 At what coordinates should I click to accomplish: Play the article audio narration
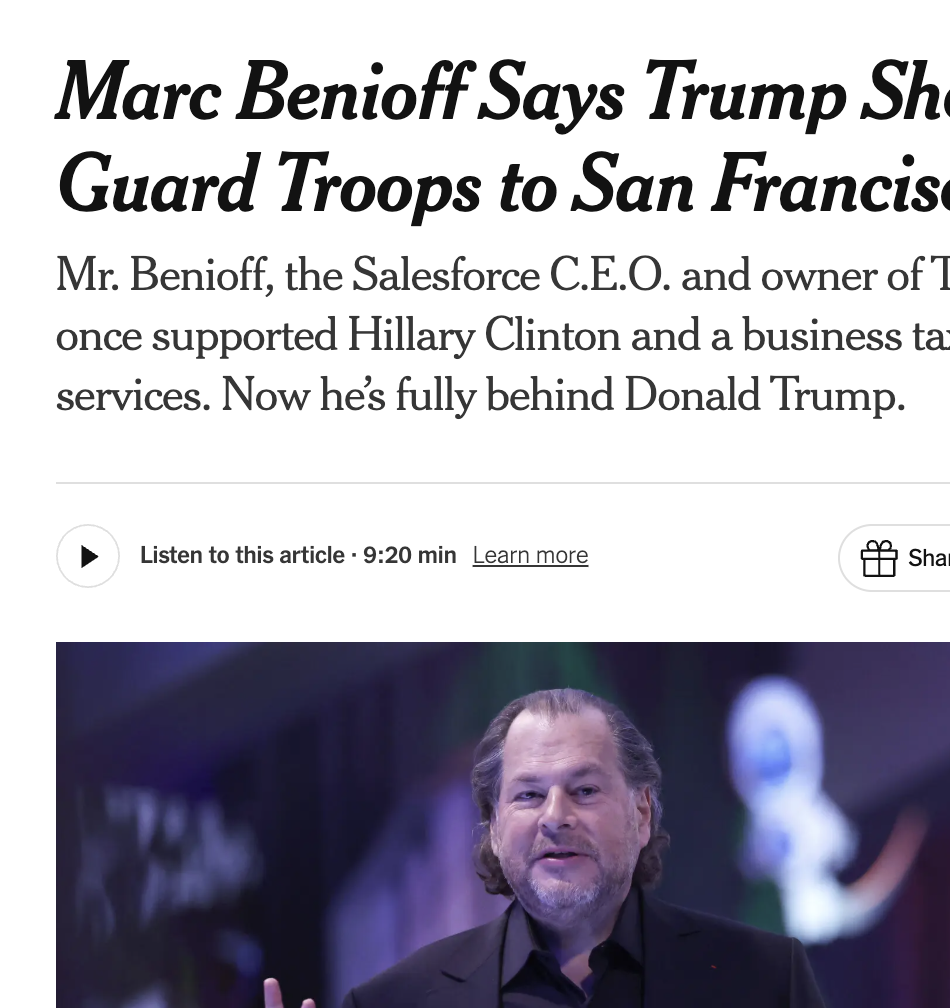point(88,556)
